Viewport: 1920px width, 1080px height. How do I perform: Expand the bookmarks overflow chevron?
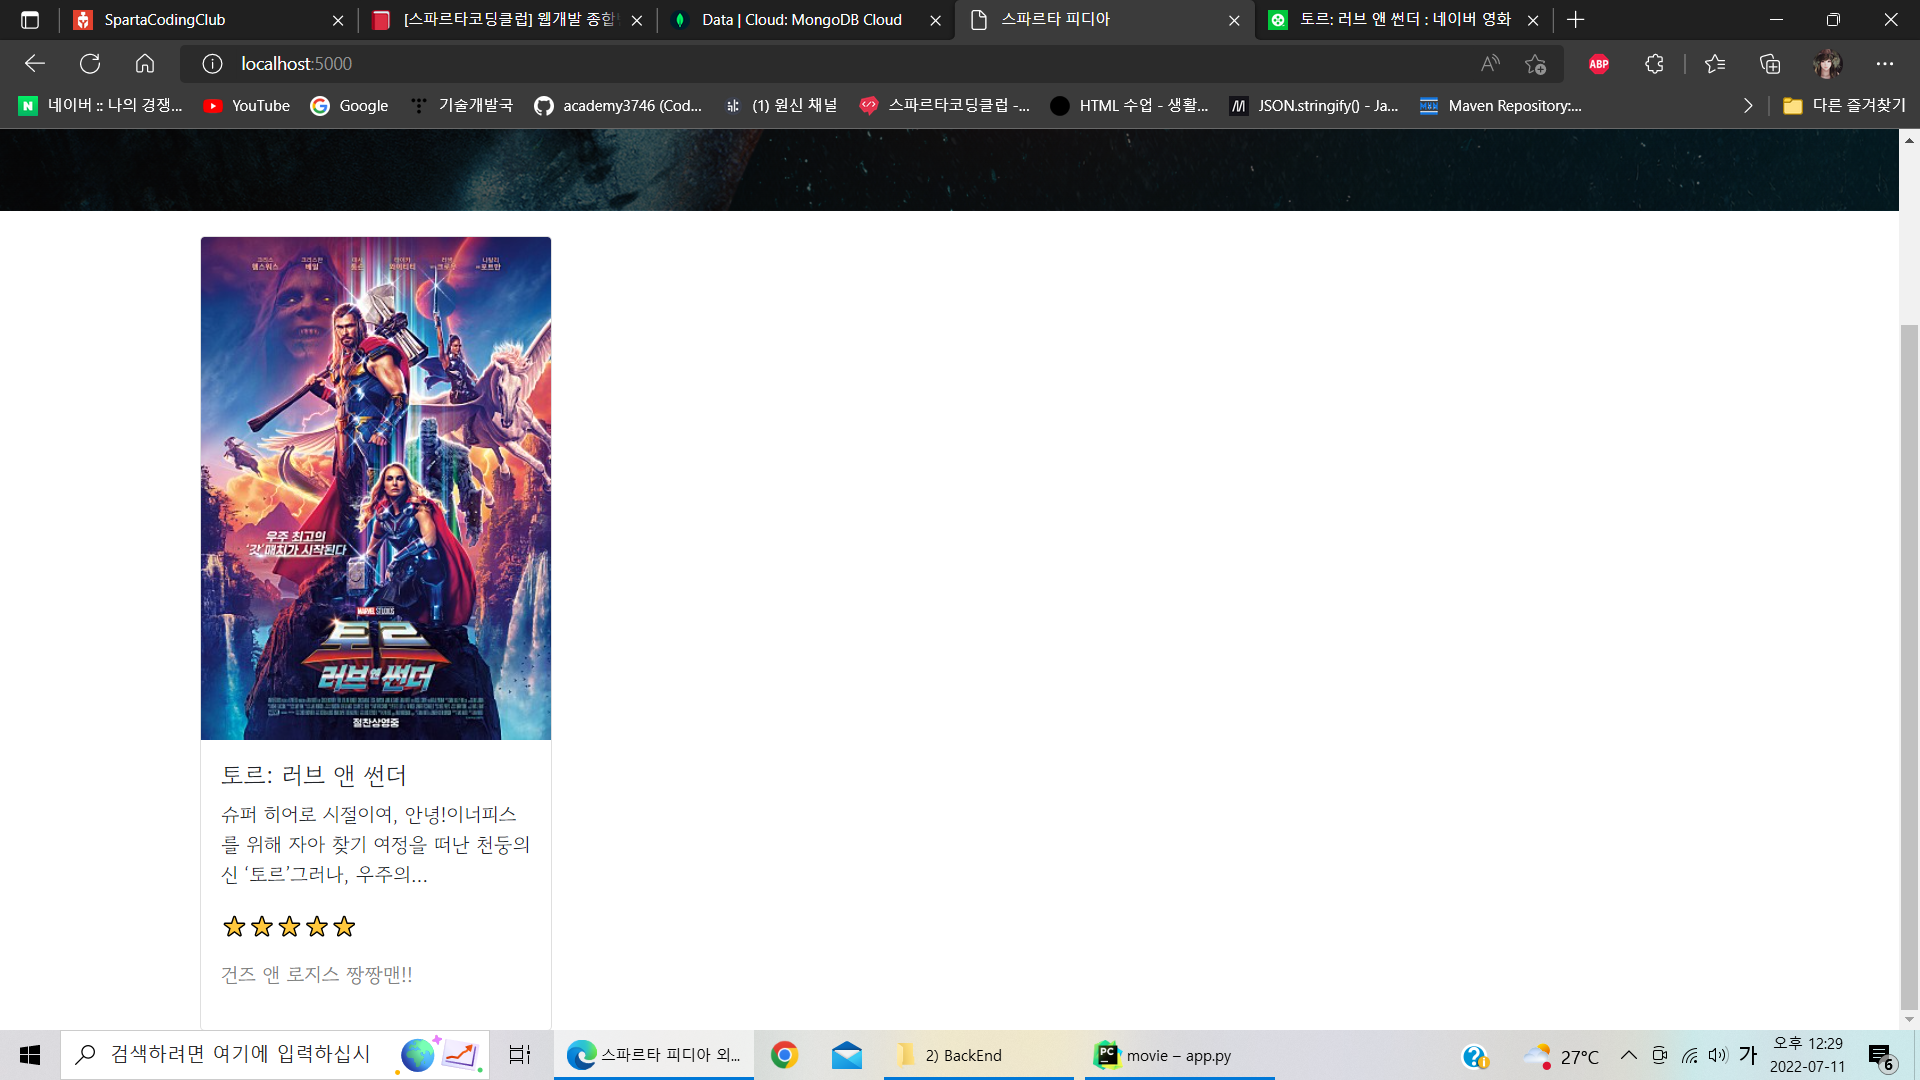click(1748, 106)
